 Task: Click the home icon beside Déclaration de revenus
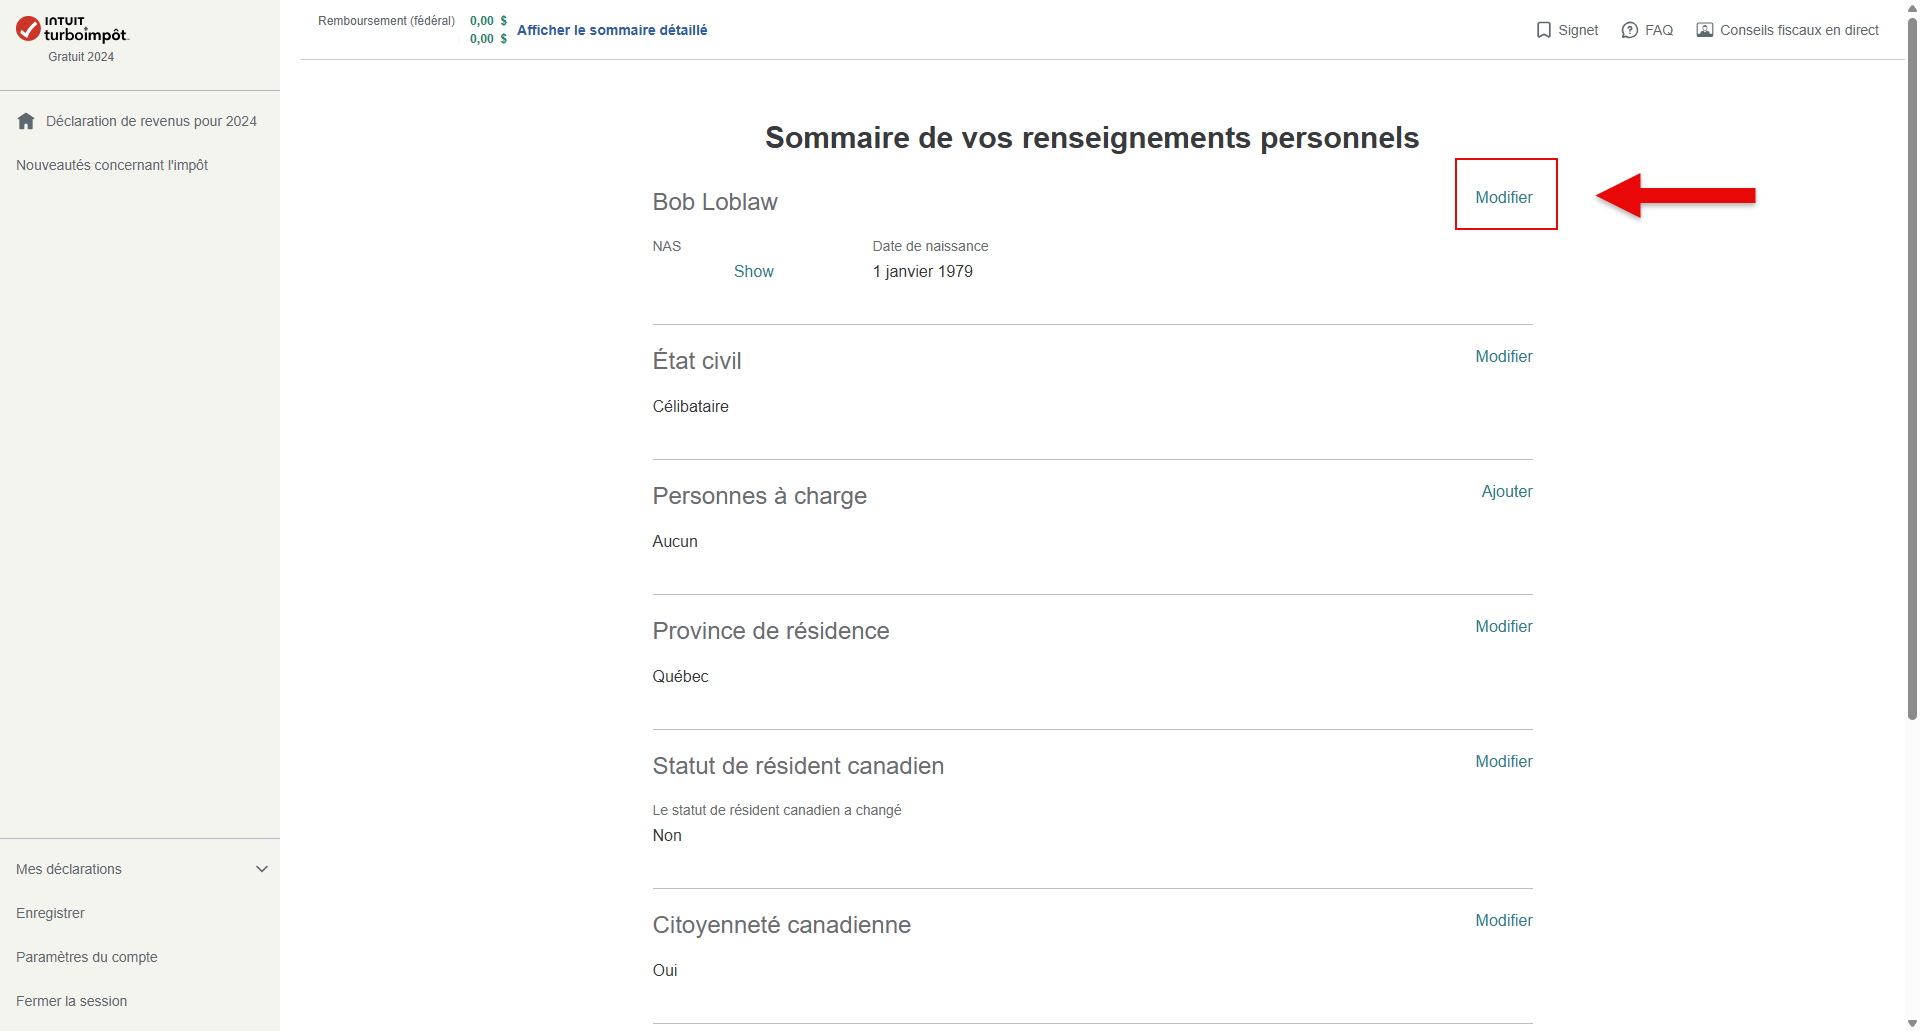coord(26,121)
